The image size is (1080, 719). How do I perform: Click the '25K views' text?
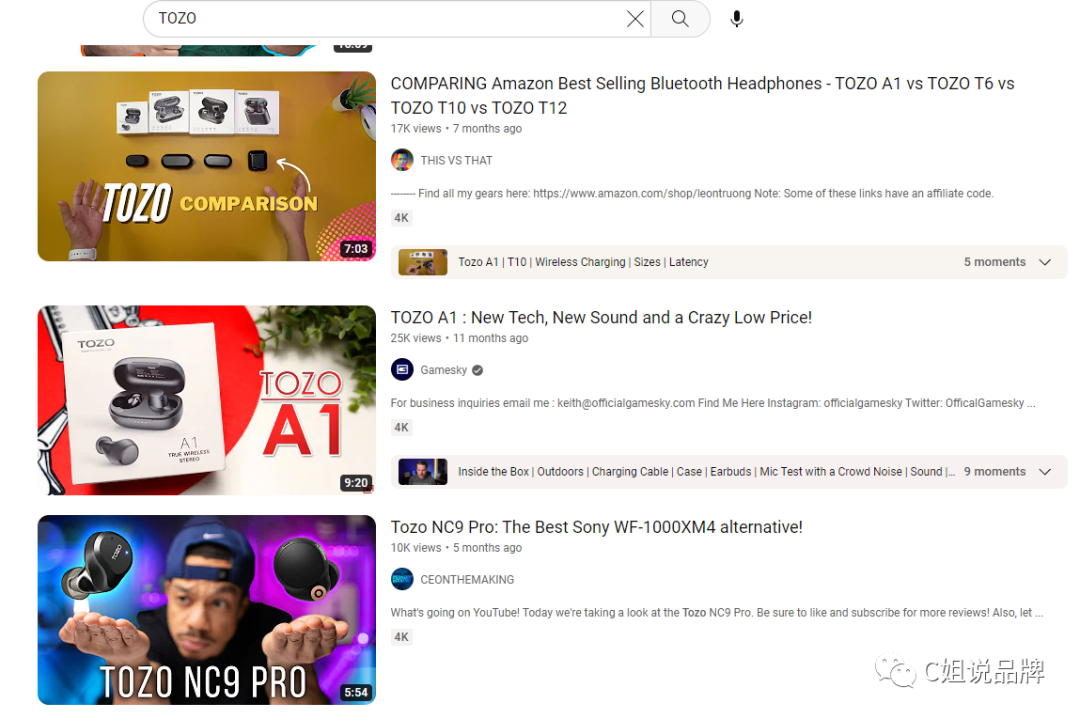[416, 338]
